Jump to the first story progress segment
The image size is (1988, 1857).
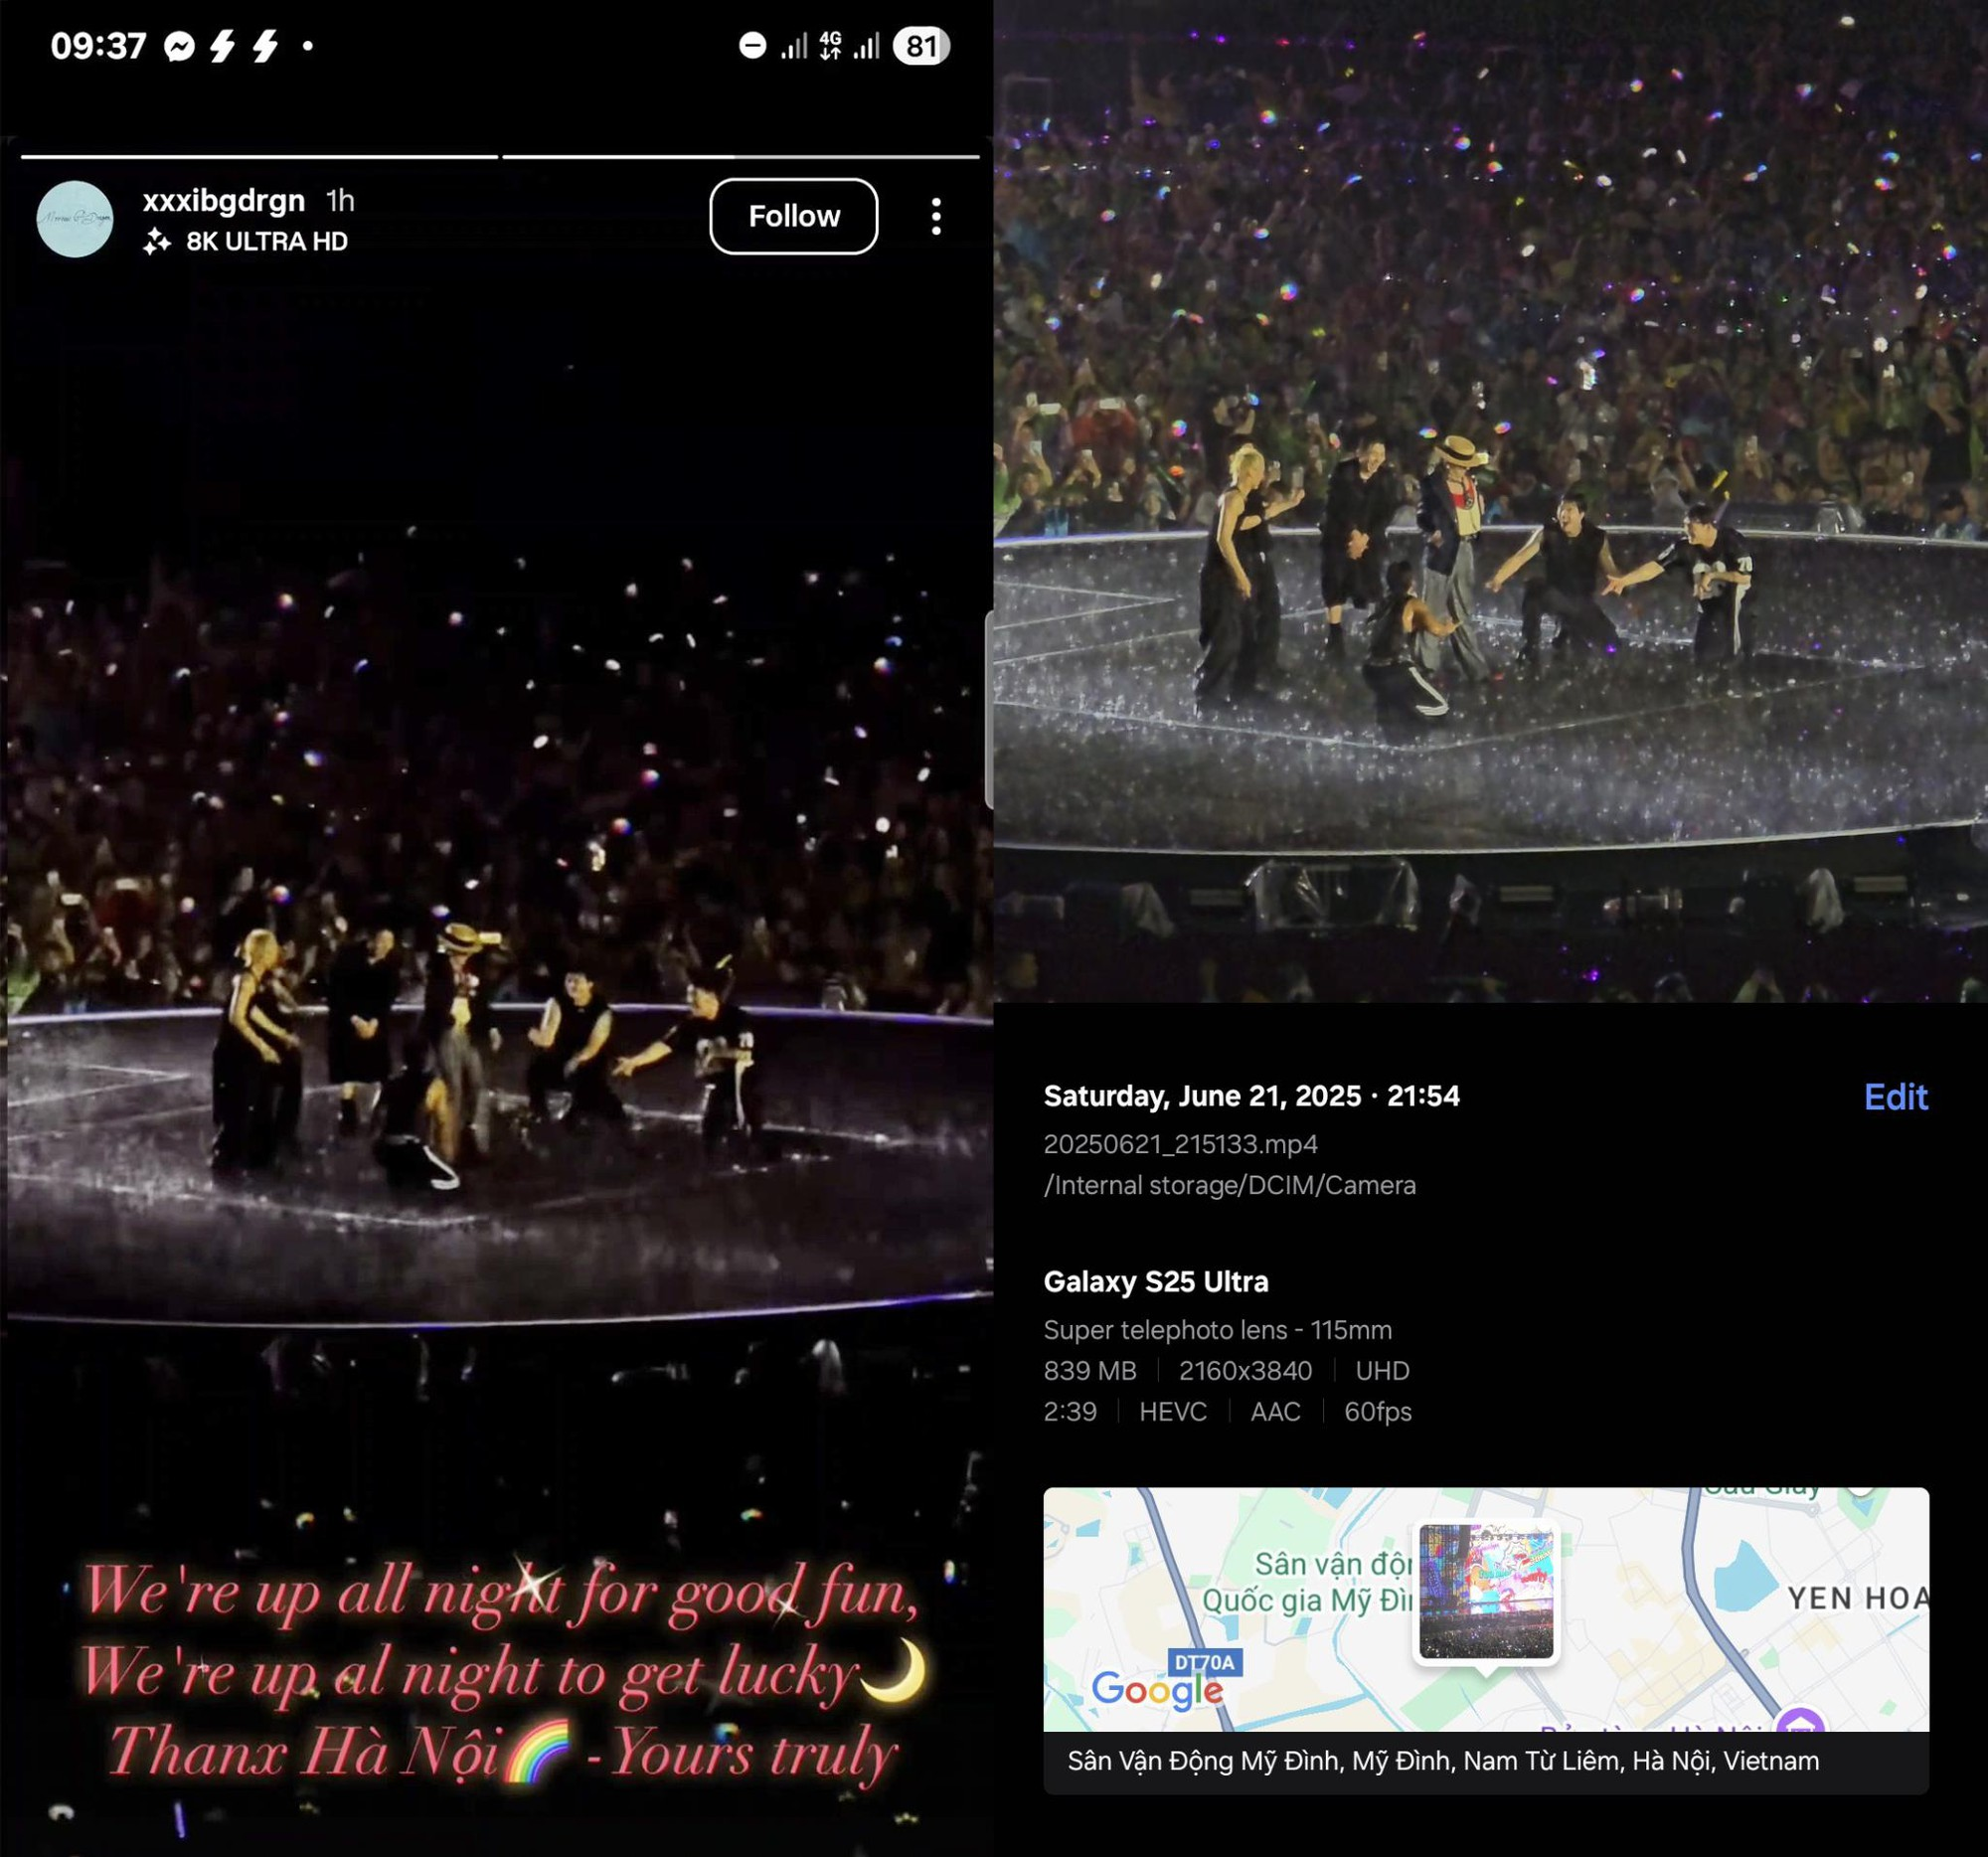coord(259,156)
